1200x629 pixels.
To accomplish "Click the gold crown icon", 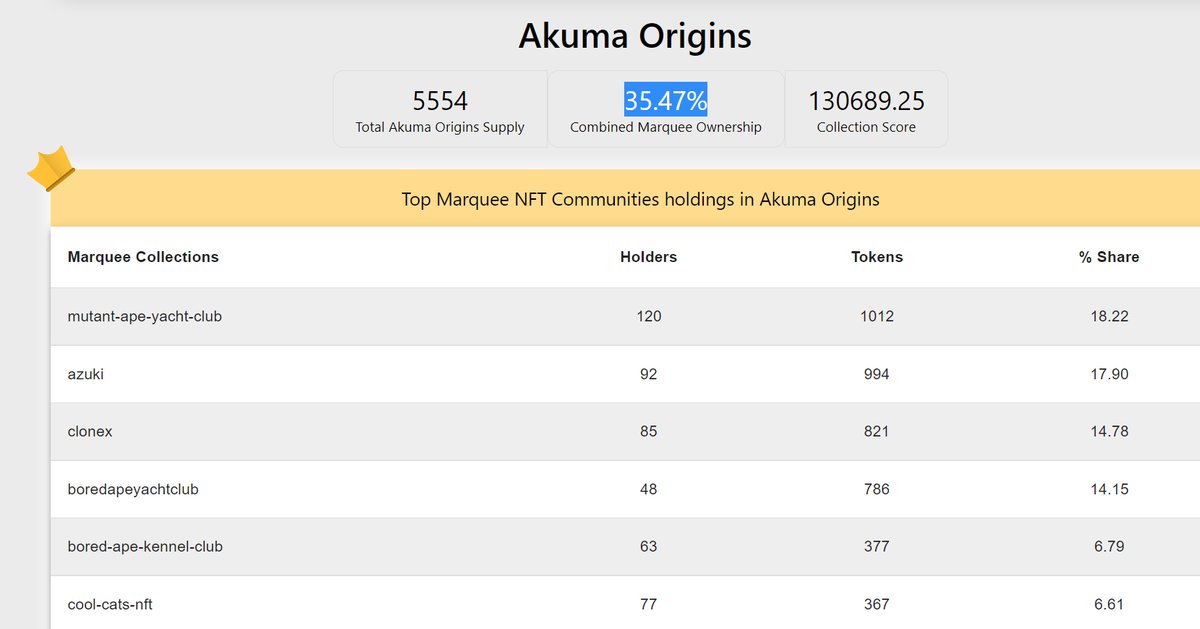I will click(51, 169).
